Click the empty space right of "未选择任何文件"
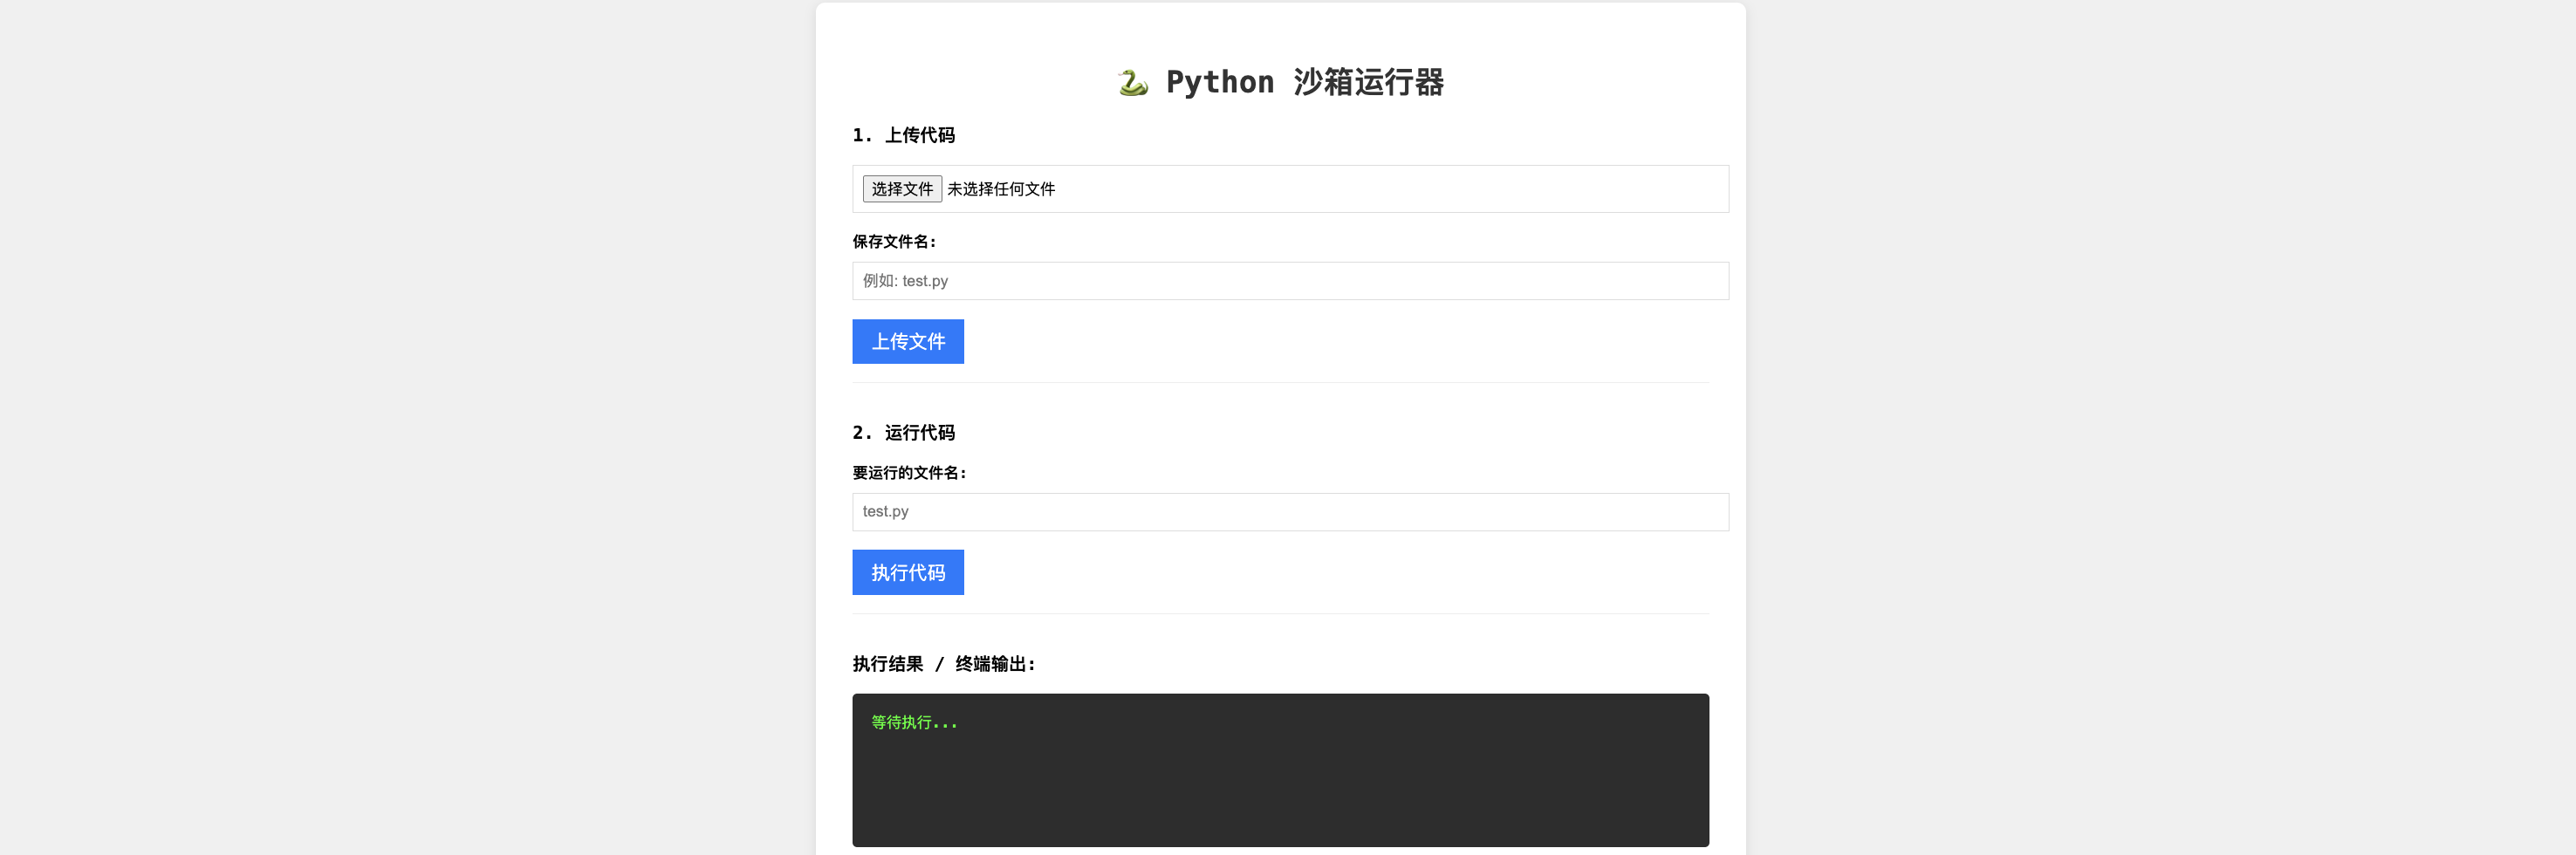This screenshot has width=2576, height=855. click(x=1400, y=189)
